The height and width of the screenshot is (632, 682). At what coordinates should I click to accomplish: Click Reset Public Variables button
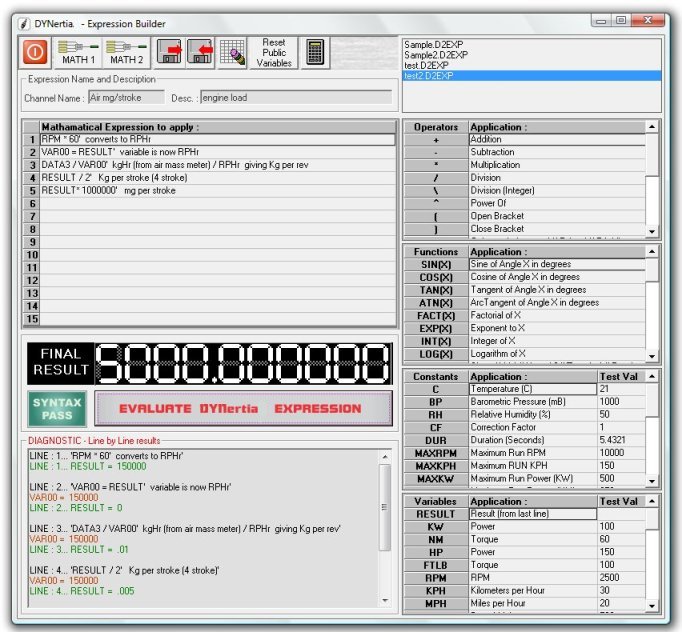click(x=274, y=53)
